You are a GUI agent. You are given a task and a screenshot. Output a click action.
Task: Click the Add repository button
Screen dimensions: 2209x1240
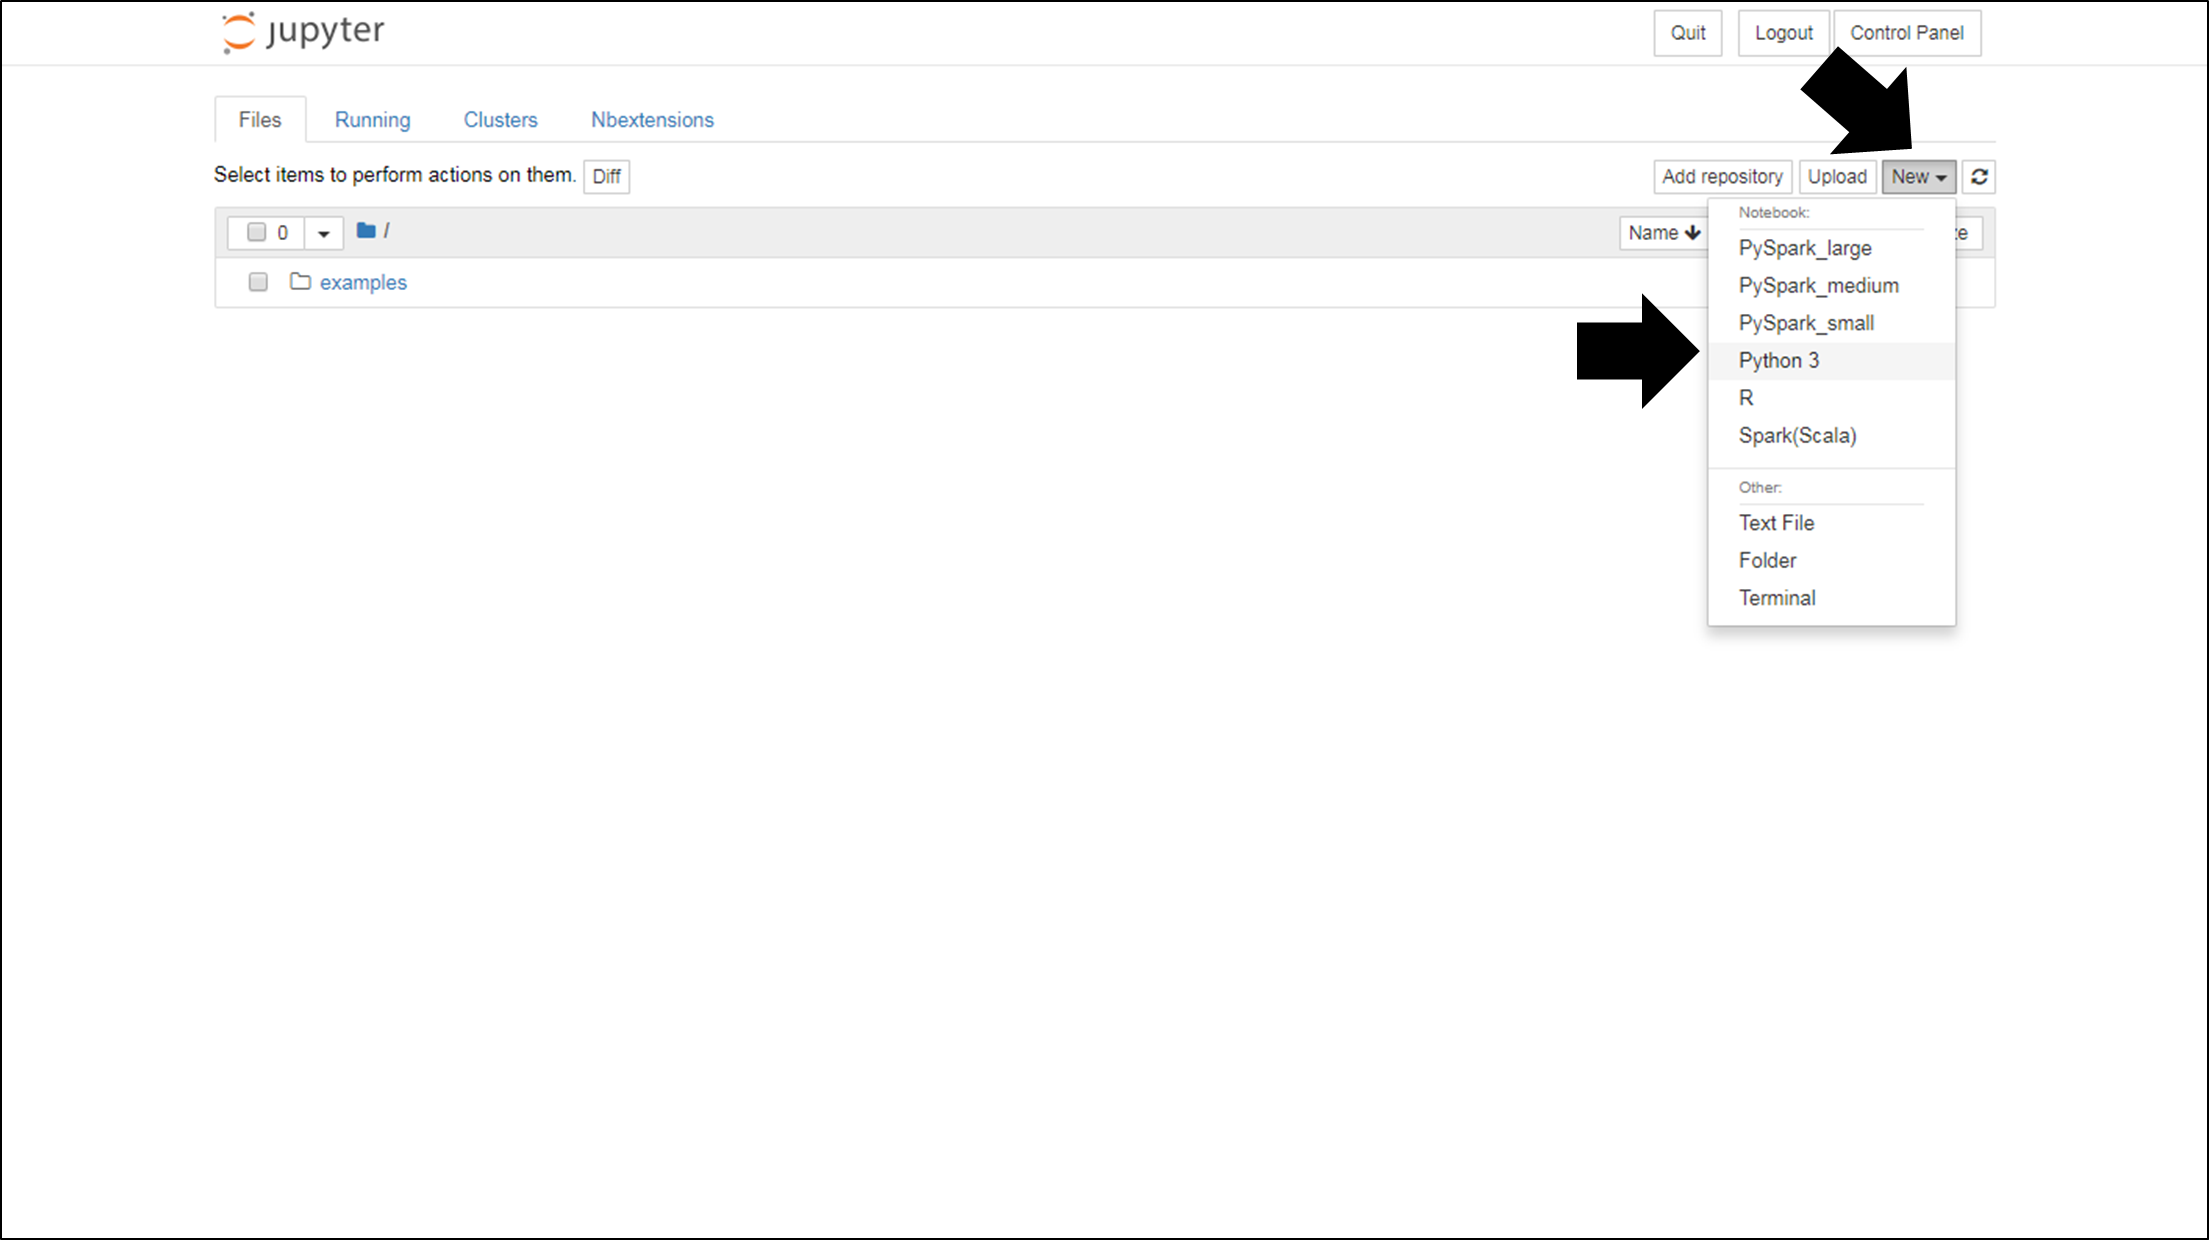(1722, 177)
